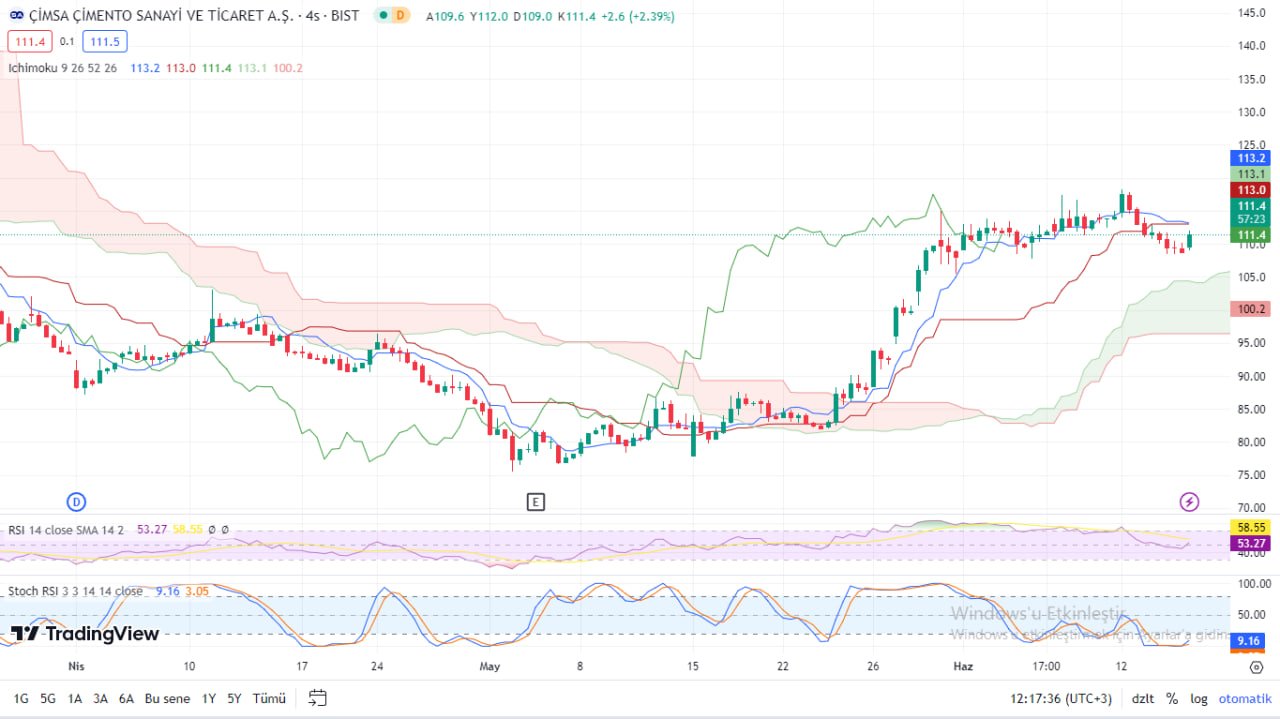Click the 0.1 spread value

(x=67, y=41)
